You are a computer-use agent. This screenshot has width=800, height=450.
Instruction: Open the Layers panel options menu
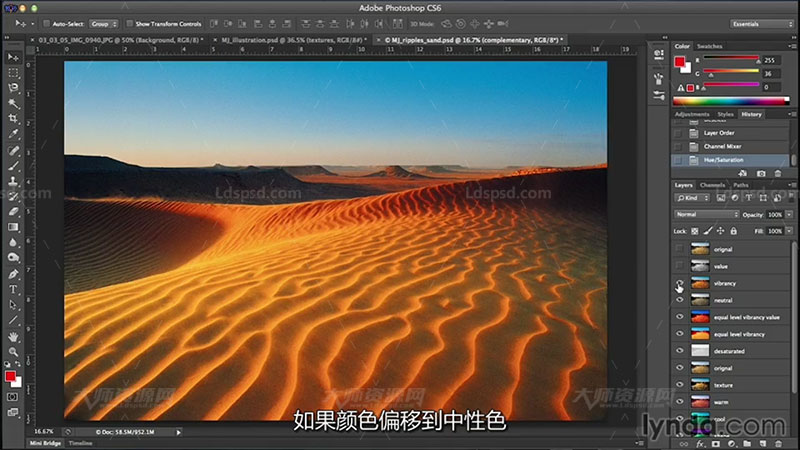(791, 185)
